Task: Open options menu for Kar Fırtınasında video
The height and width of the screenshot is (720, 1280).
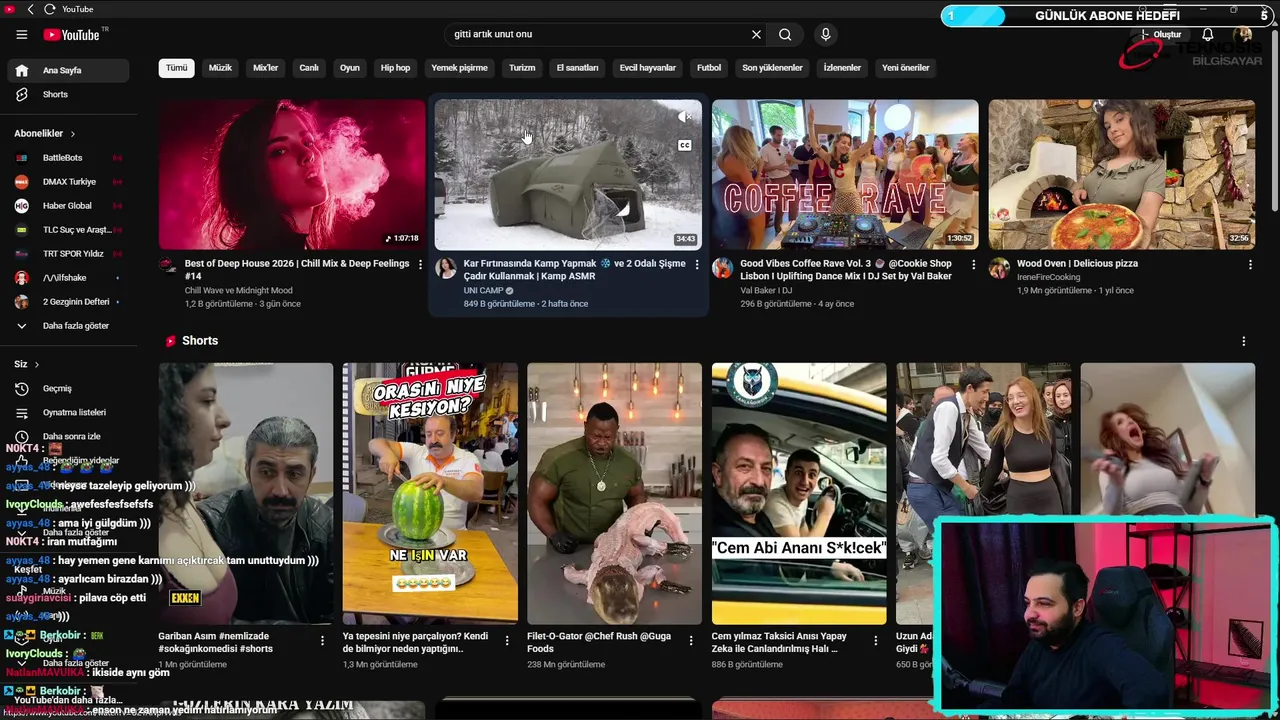Action: [697, 265]
